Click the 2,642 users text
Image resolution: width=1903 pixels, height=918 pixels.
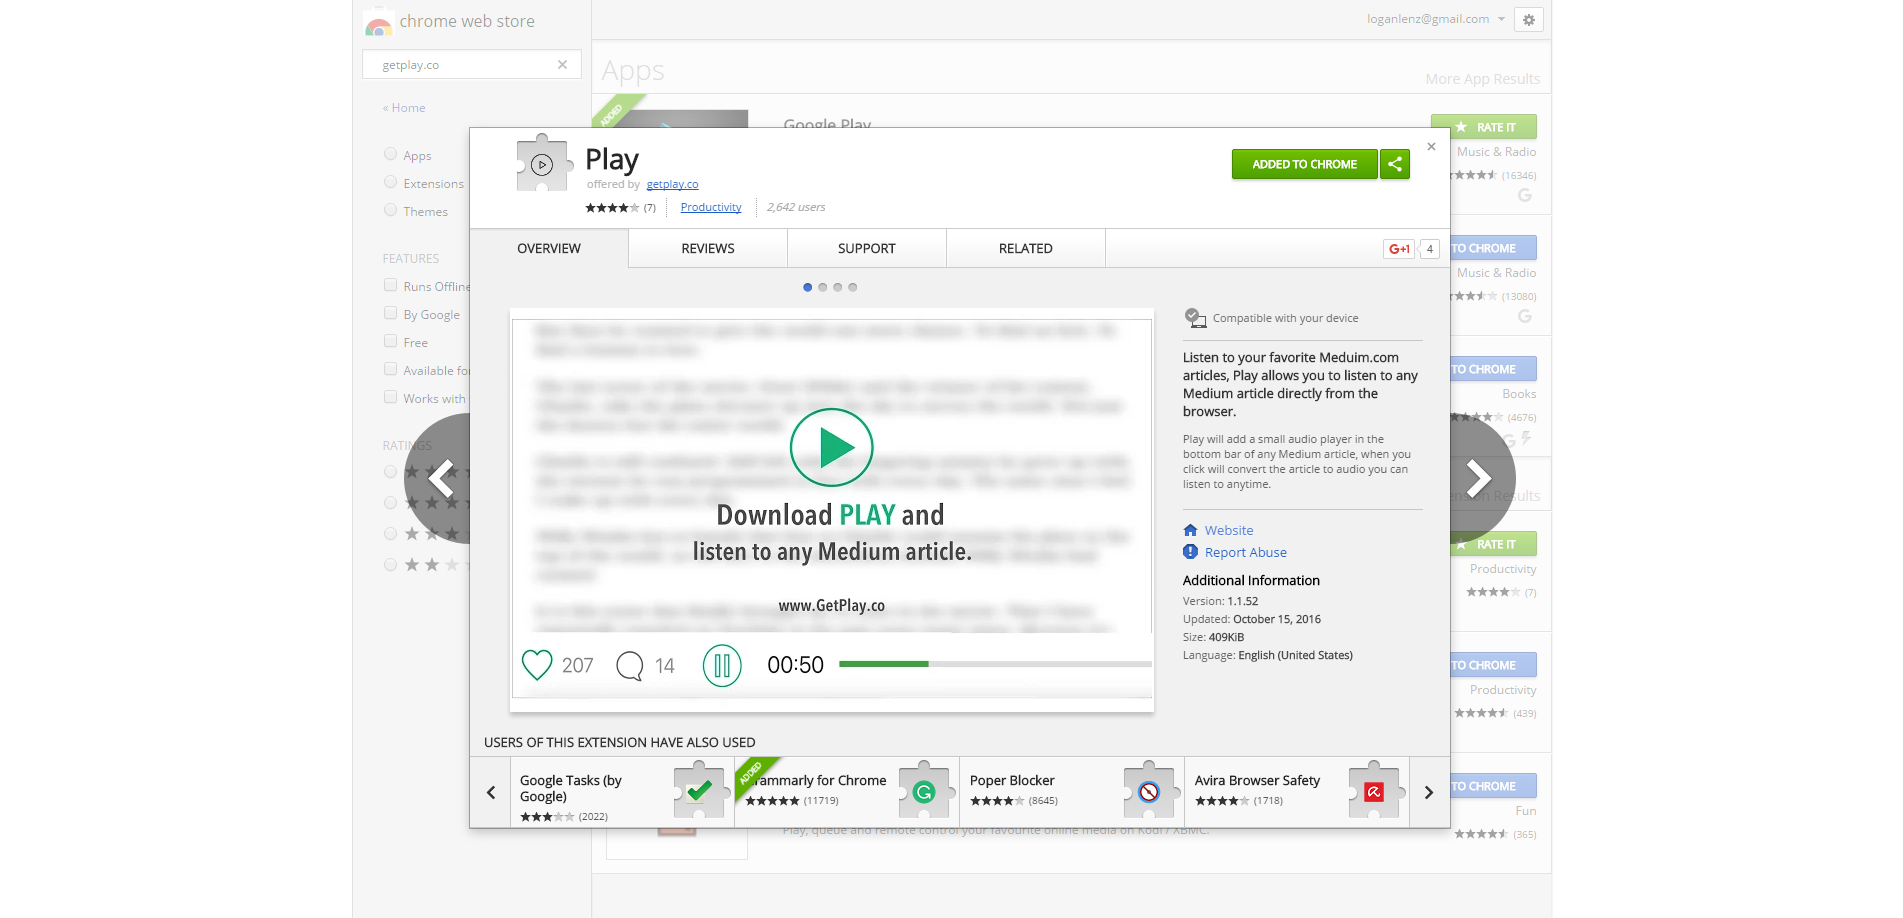click(796, 207)
